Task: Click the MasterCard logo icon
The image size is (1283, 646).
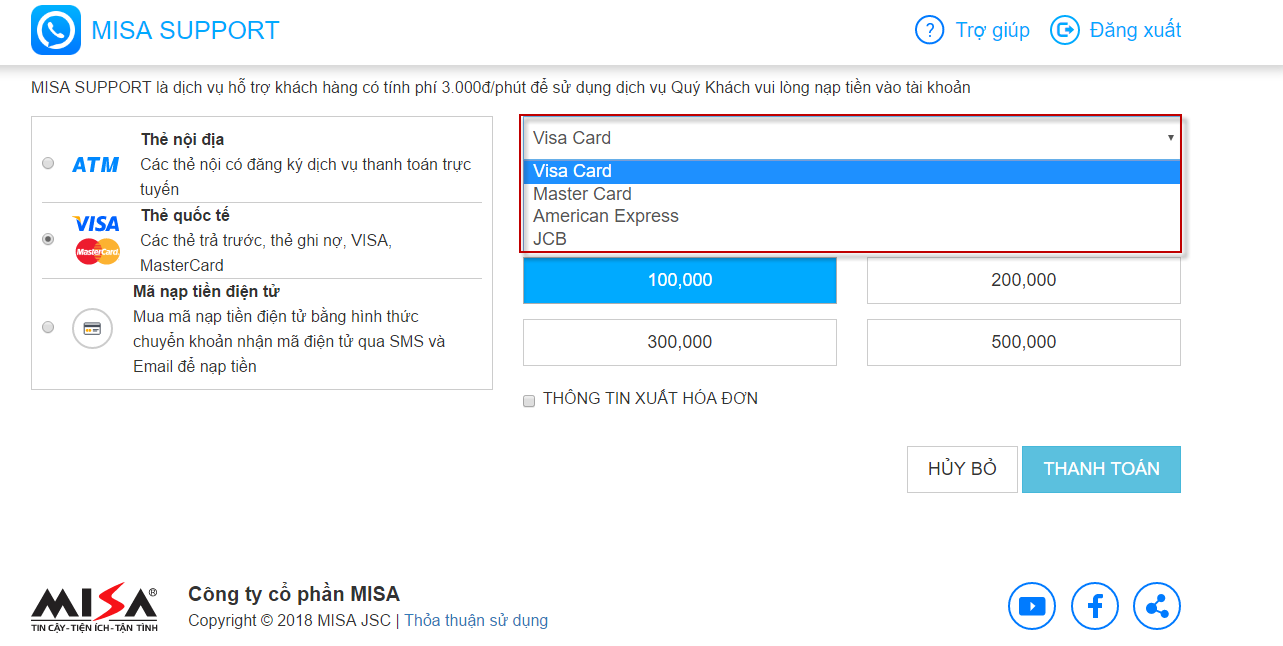Action: pos(97,252)
